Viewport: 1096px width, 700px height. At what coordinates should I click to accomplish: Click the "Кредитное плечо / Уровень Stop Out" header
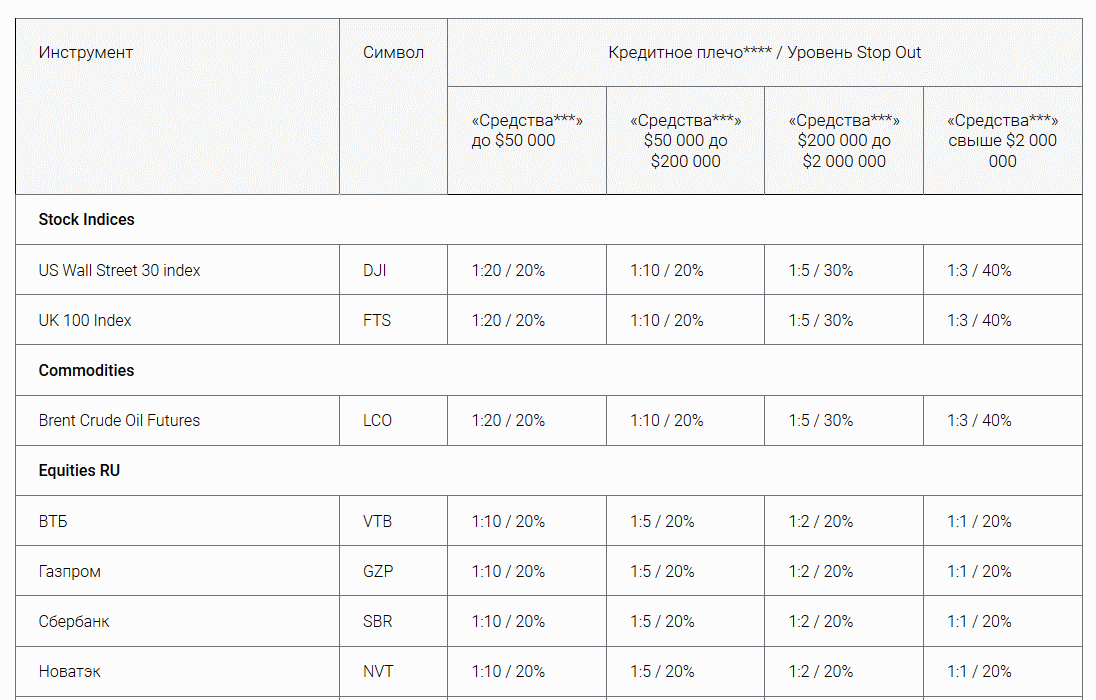(x=764, y=53)
